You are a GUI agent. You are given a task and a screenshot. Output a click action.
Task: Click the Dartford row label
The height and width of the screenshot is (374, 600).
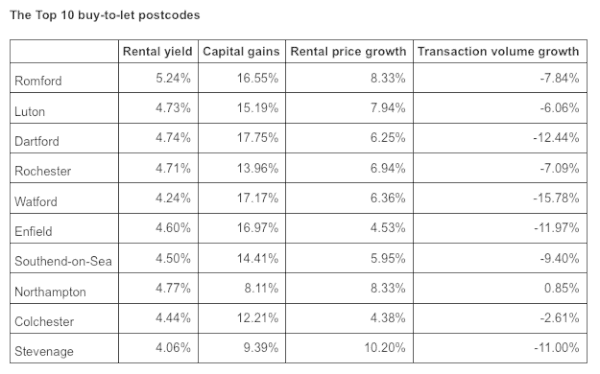(37, 141)
